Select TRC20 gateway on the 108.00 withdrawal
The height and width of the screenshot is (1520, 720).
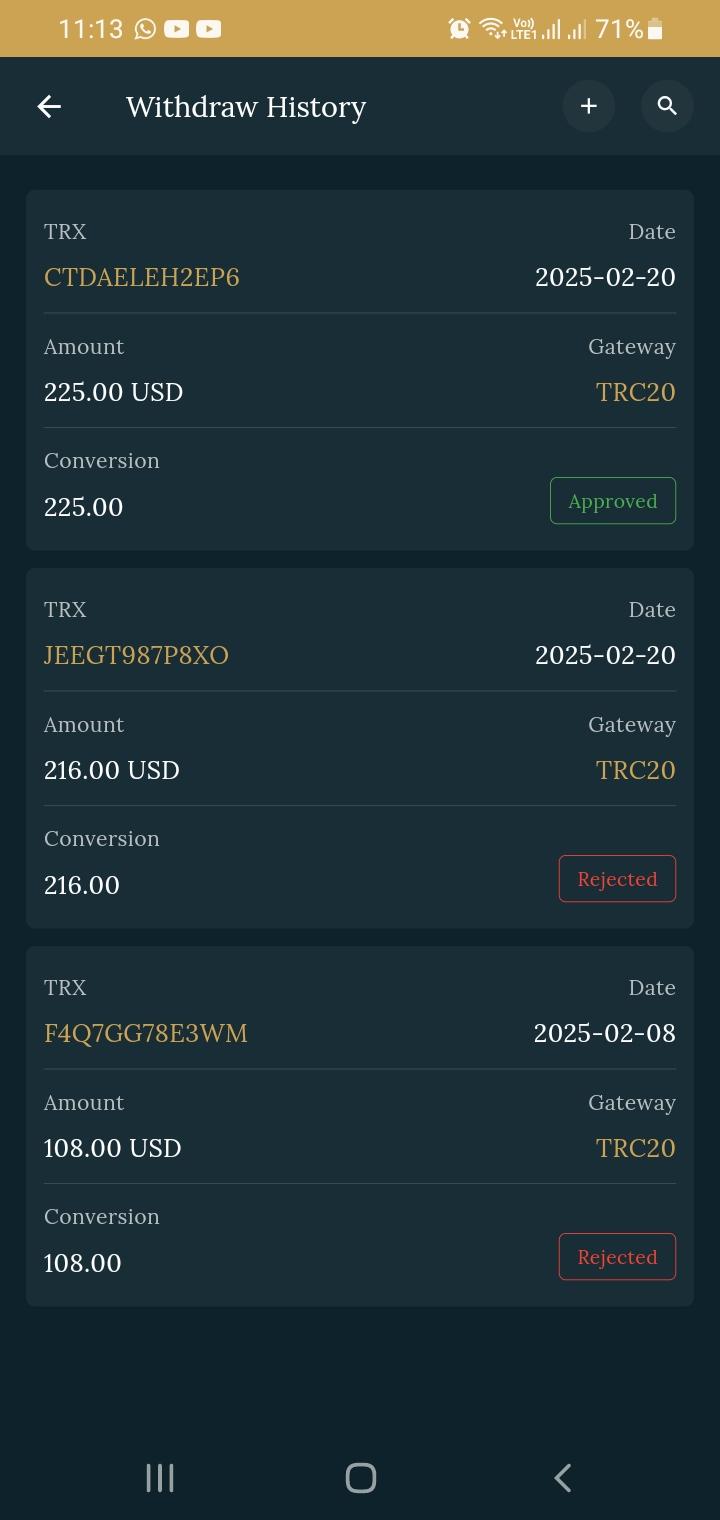click(x=635, y=1148)
